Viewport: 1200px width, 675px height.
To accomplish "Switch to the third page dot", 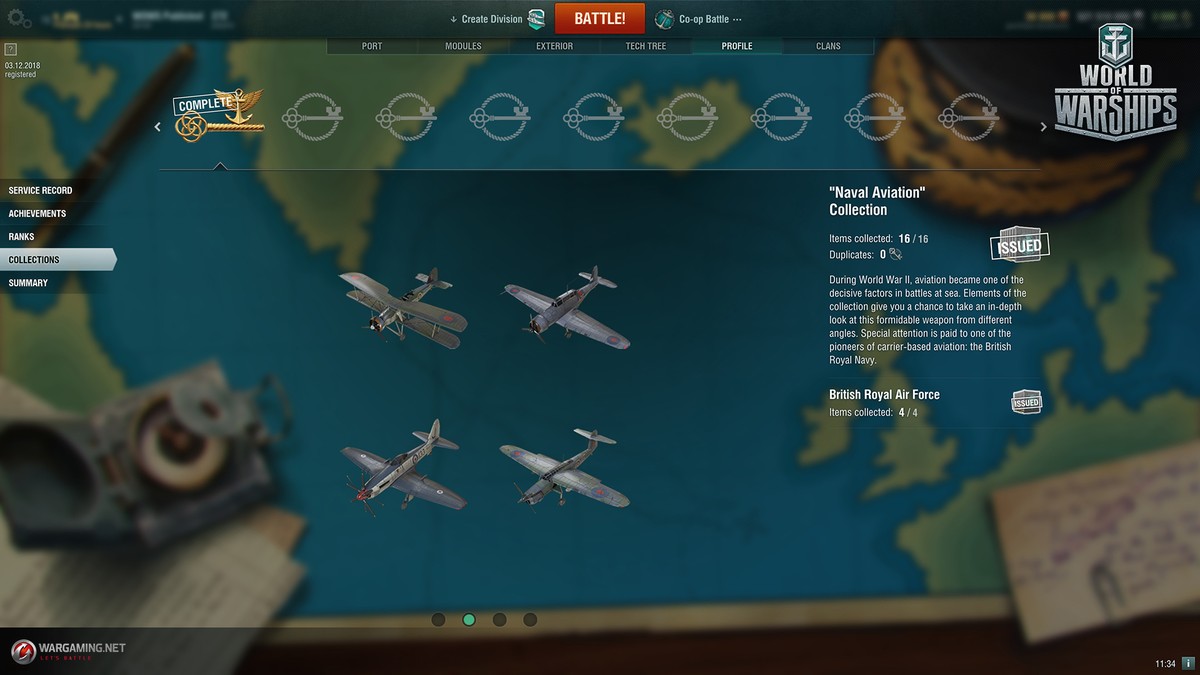I will click(x=499, y=620).
